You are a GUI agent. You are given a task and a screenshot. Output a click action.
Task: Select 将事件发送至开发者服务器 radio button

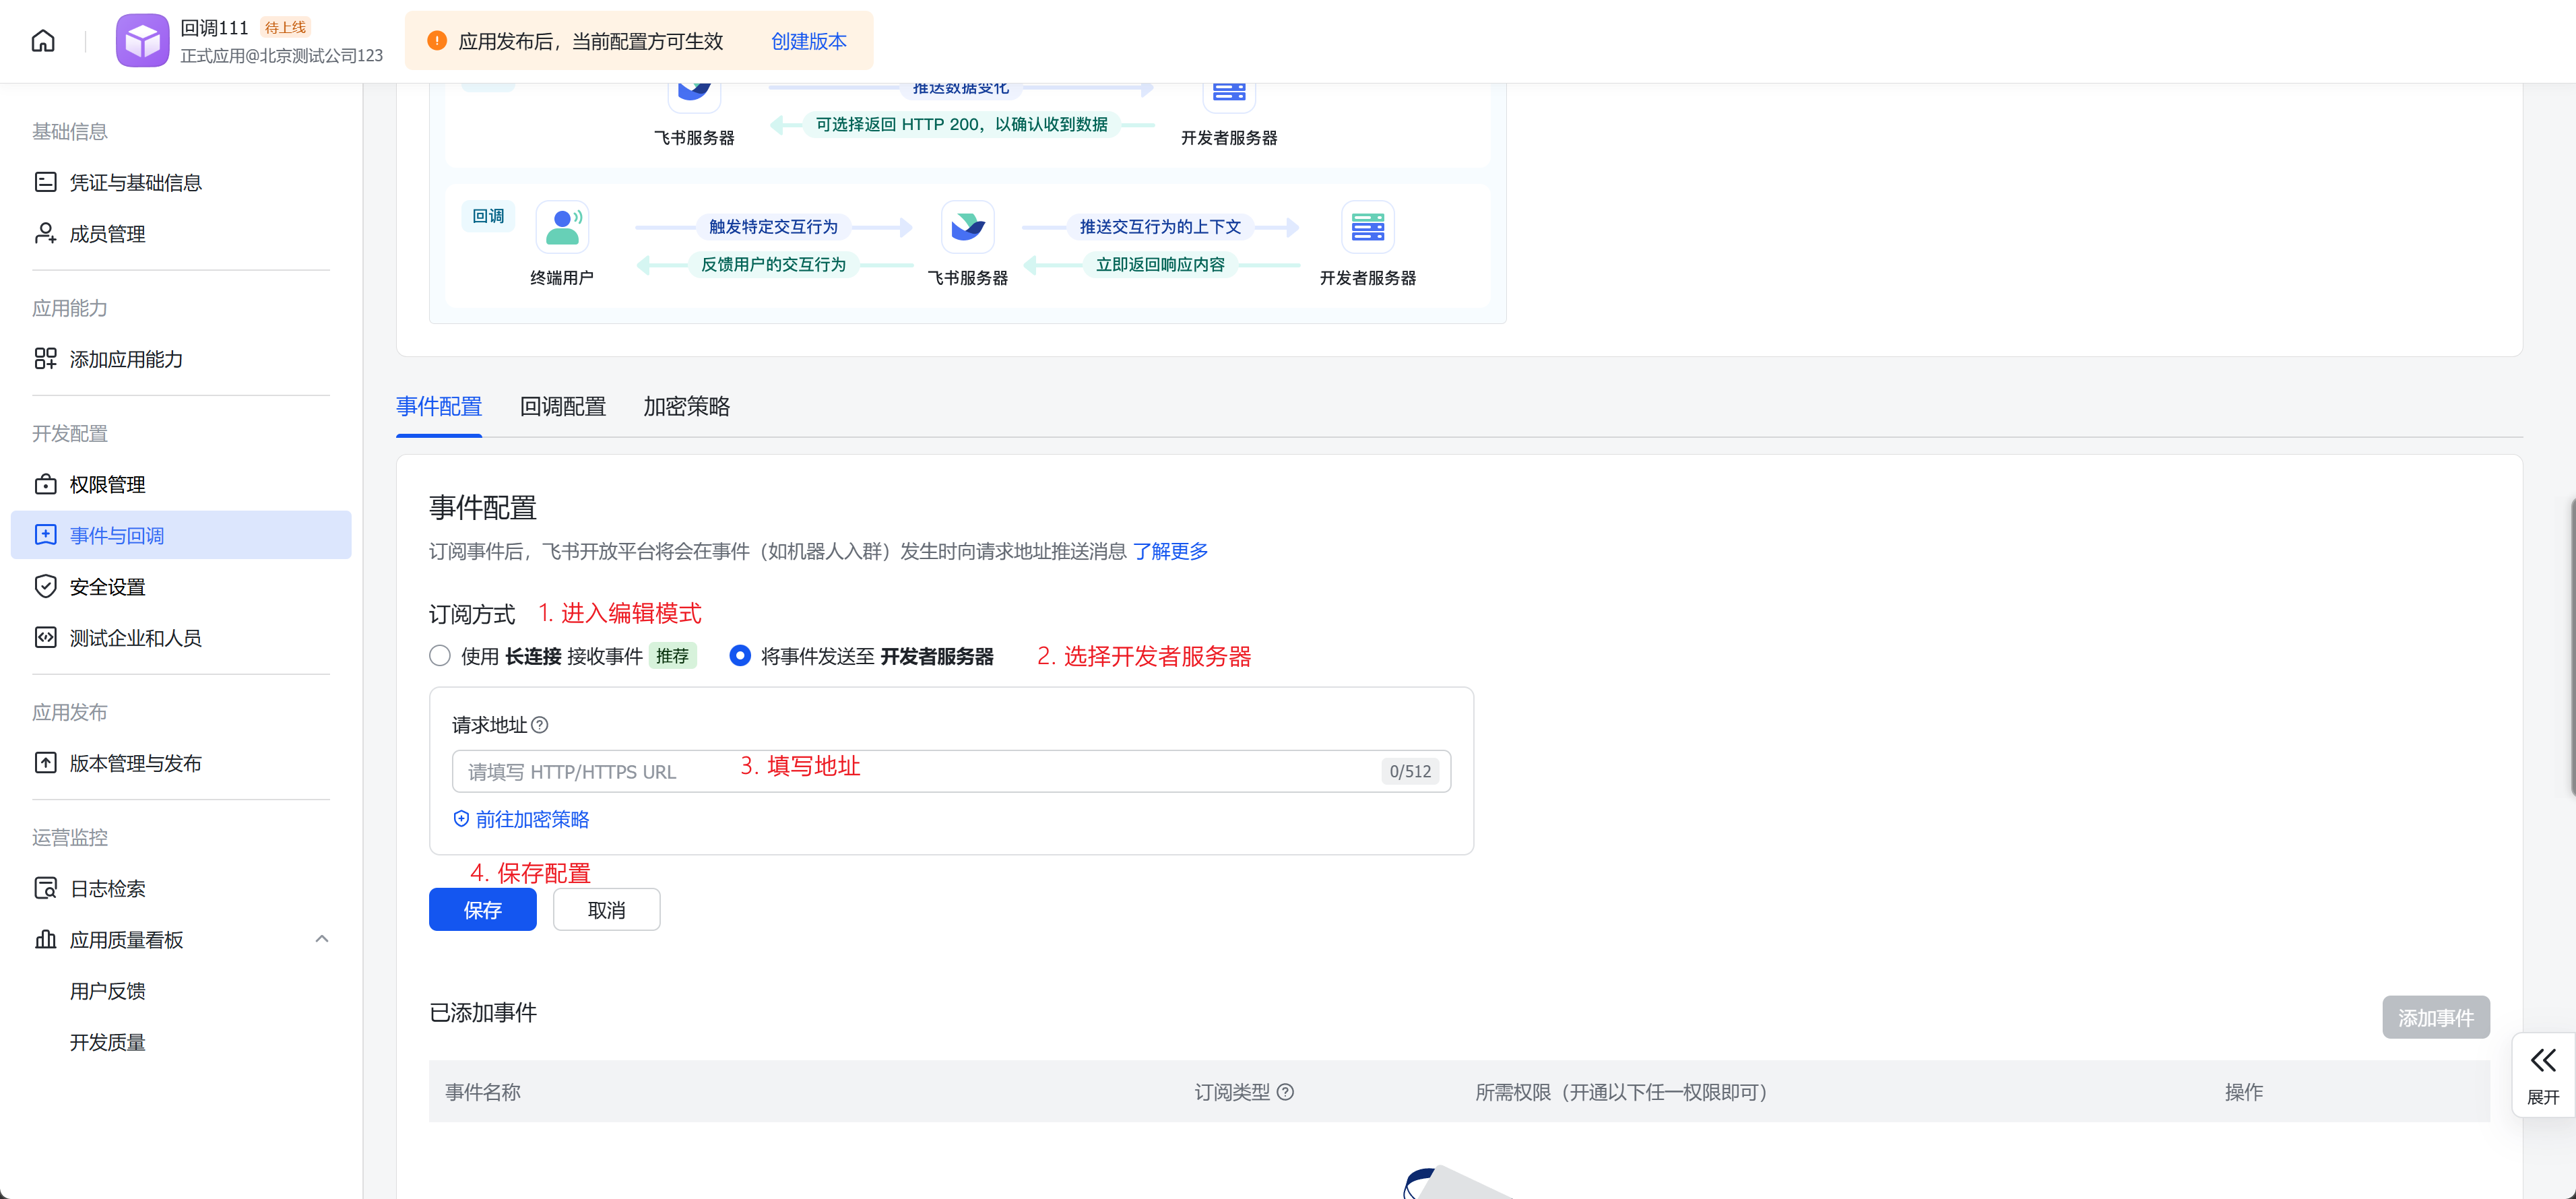click(x=740, y=656)
